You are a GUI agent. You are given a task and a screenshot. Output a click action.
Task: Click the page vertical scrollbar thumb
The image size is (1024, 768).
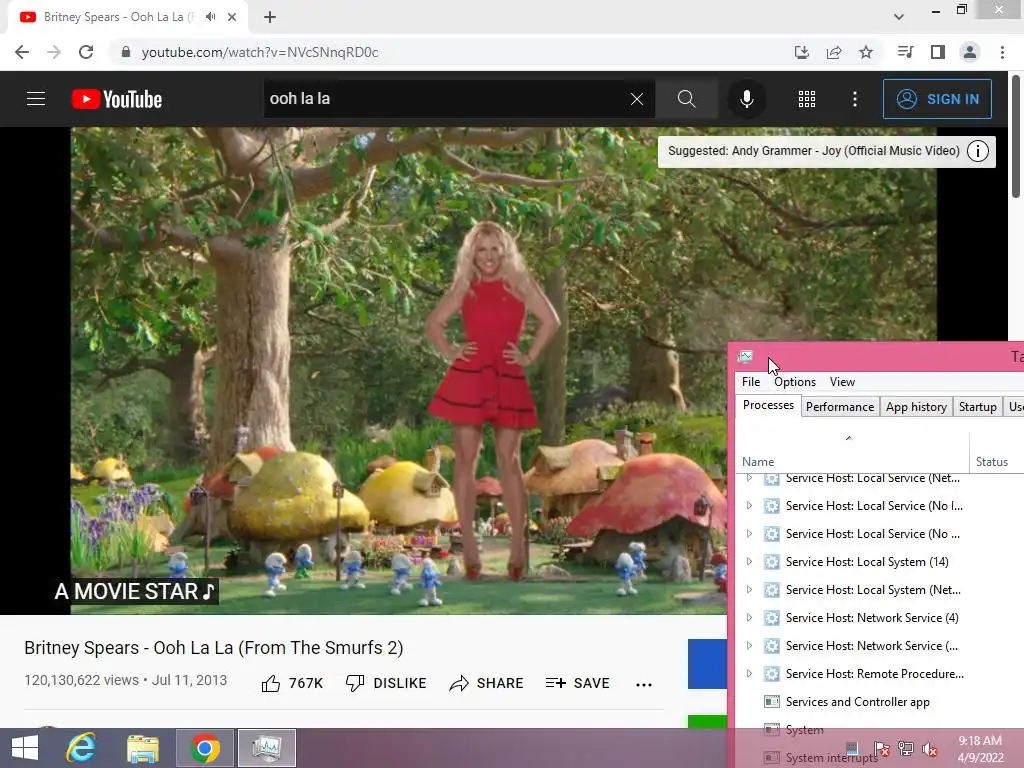point(1016,135)
